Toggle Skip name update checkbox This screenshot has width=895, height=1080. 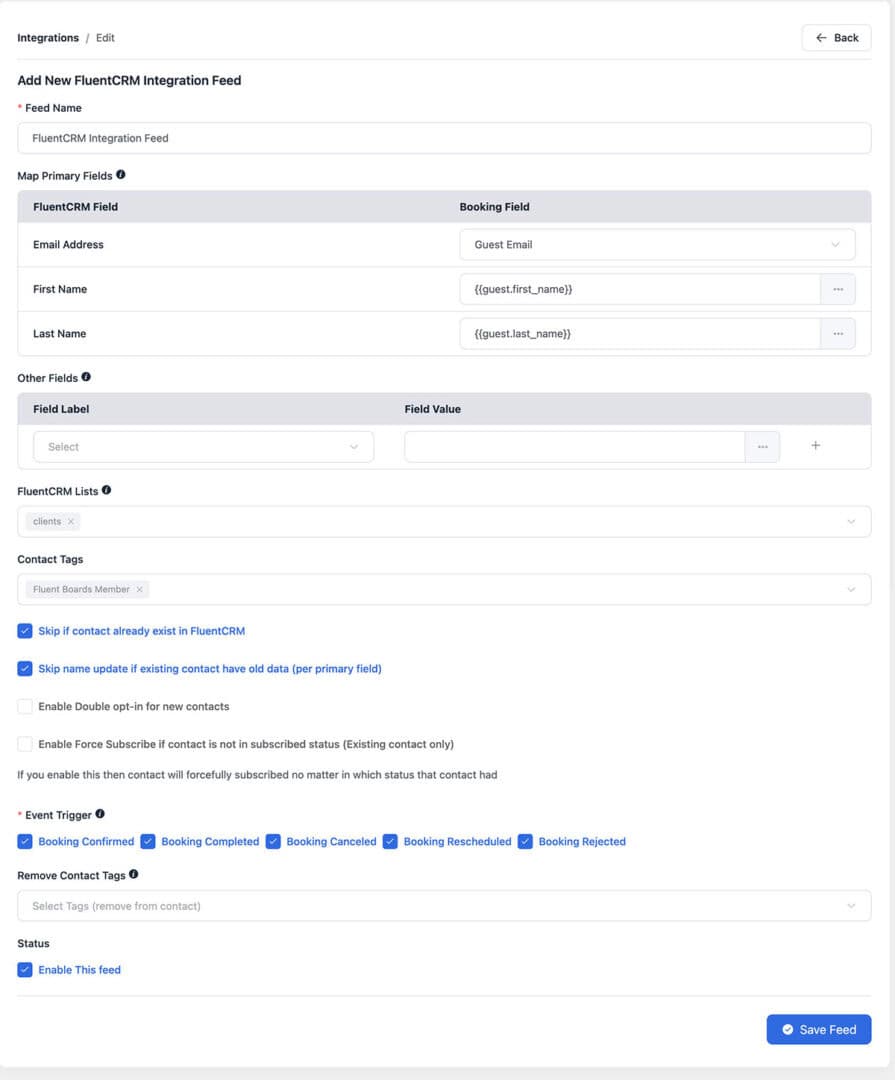(x=25, y=669)
